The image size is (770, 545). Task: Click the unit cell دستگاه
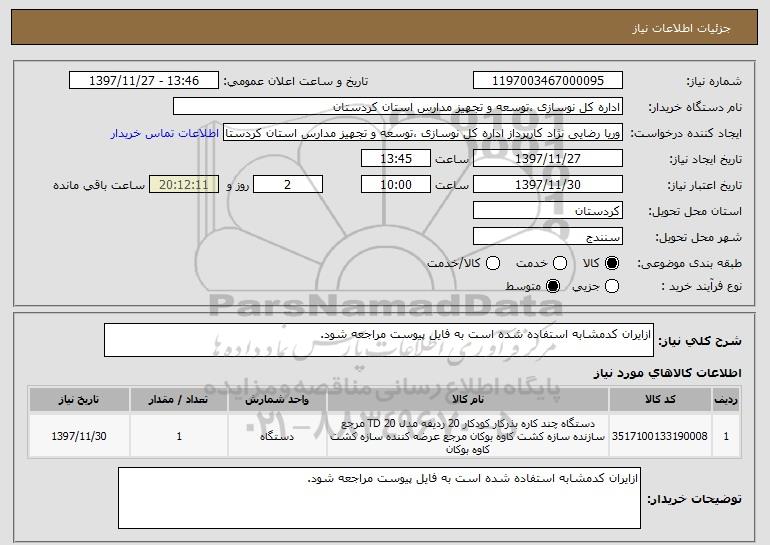277,436
